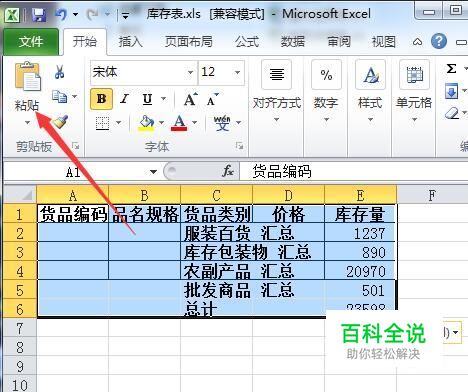
Task: Click the AutoSum sigma icon
Action: [x=451, y=69]
